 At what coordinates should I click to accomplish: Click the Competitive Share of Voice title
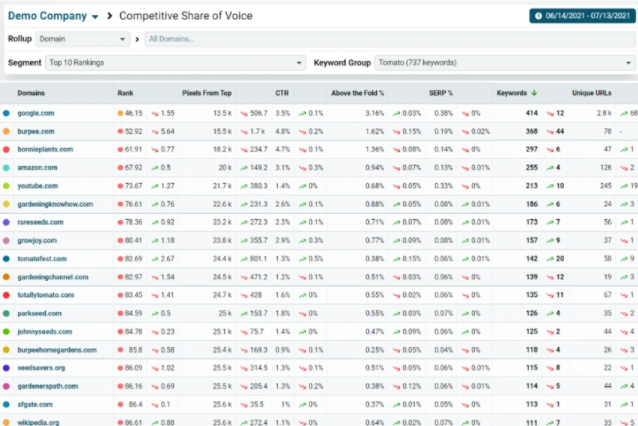click(186, 16)
